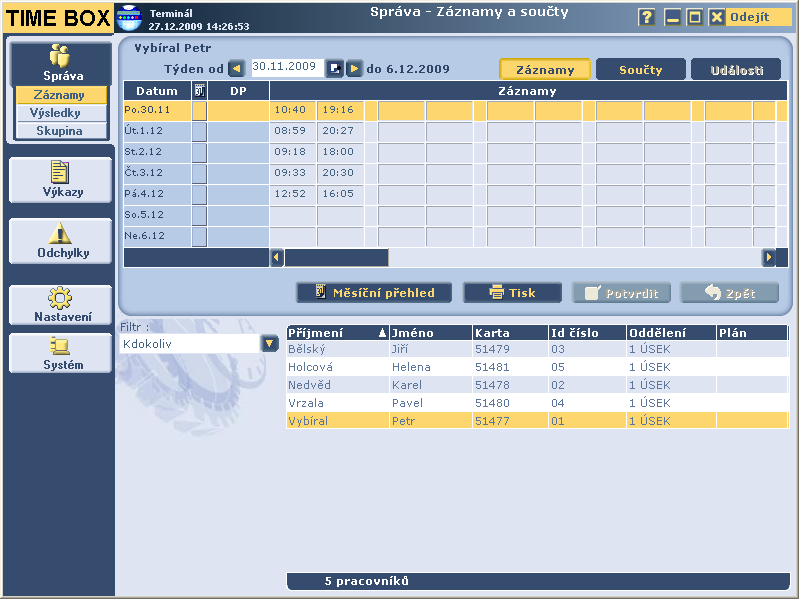Click week start date field 30.11.2009
The width and height of the screenshot is (799, 599).
(287, 68)
